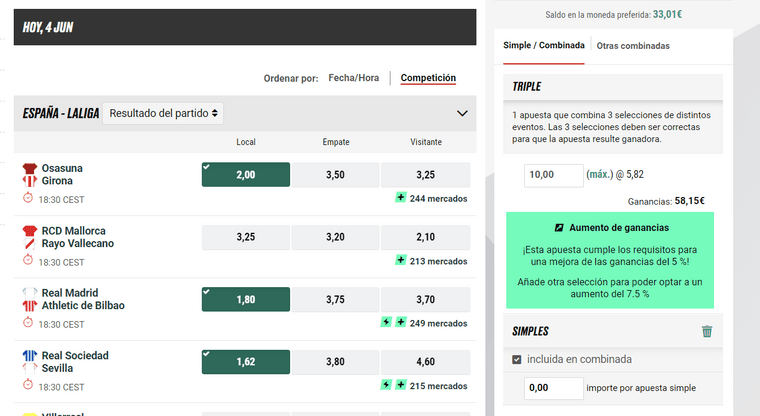Image resolution: width=760 pixels, height=416 pixels.
Task: Deselect Osasuna home win odds 2,00
Action: pyautogui.click(x=246, y=175)
